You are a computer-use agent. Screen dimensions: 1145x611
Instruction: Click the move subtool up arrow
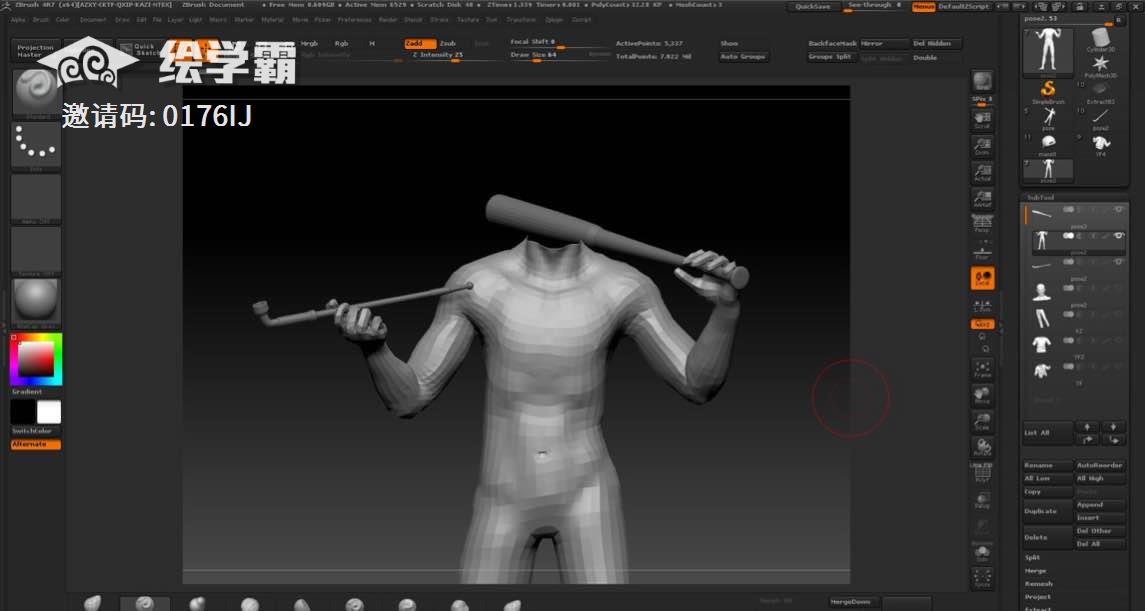tap(1088, 427)
